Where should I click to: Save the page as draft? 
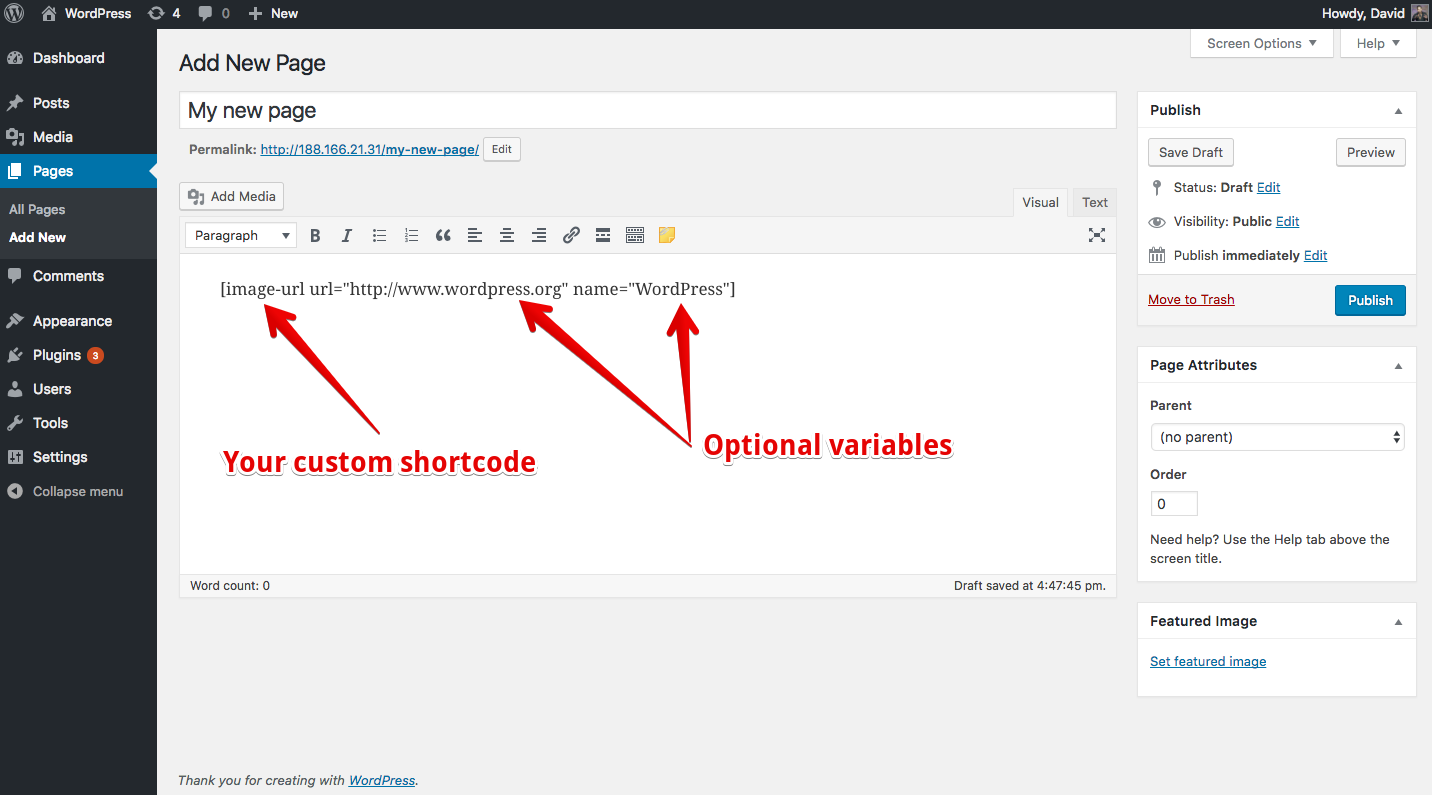pos(1191,152)
